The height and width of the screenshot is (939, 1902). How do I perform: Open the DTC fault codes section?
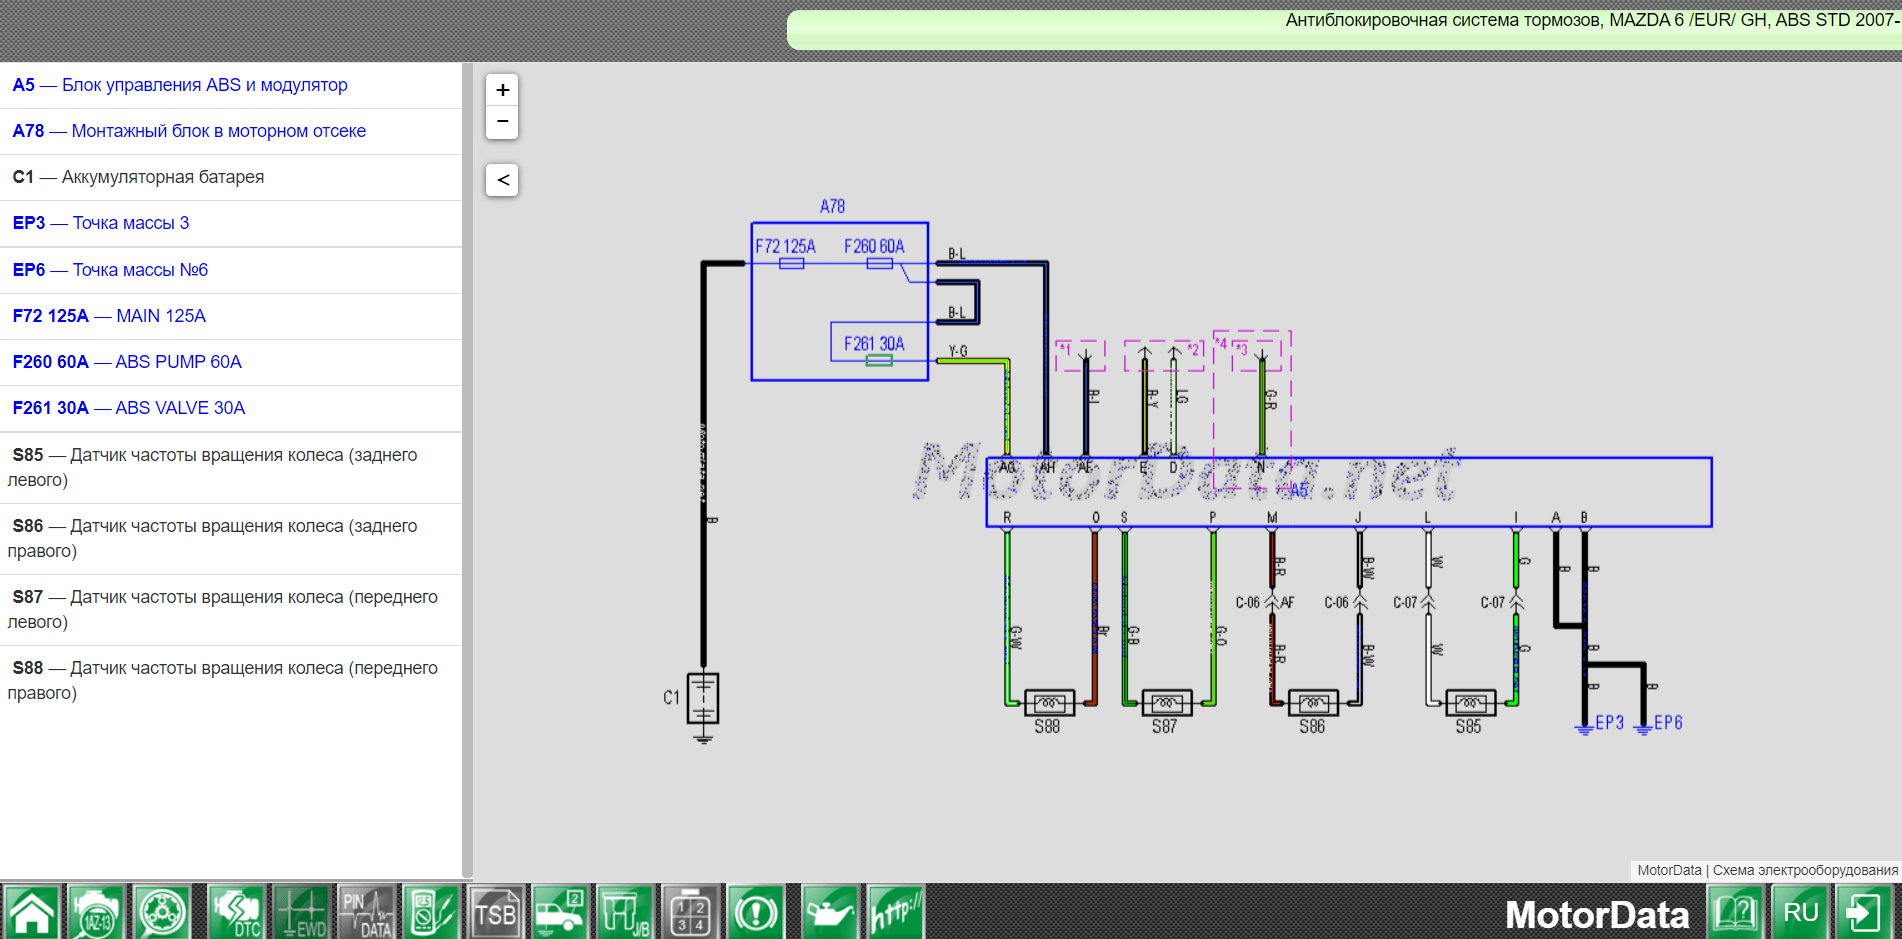click(x=237, y=912)
